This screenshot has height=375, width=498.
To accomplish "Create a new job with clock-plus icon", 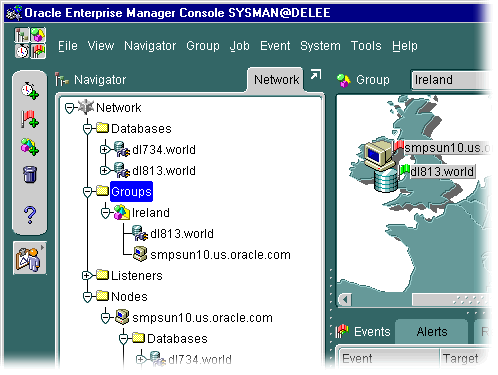I will [30, 90].
